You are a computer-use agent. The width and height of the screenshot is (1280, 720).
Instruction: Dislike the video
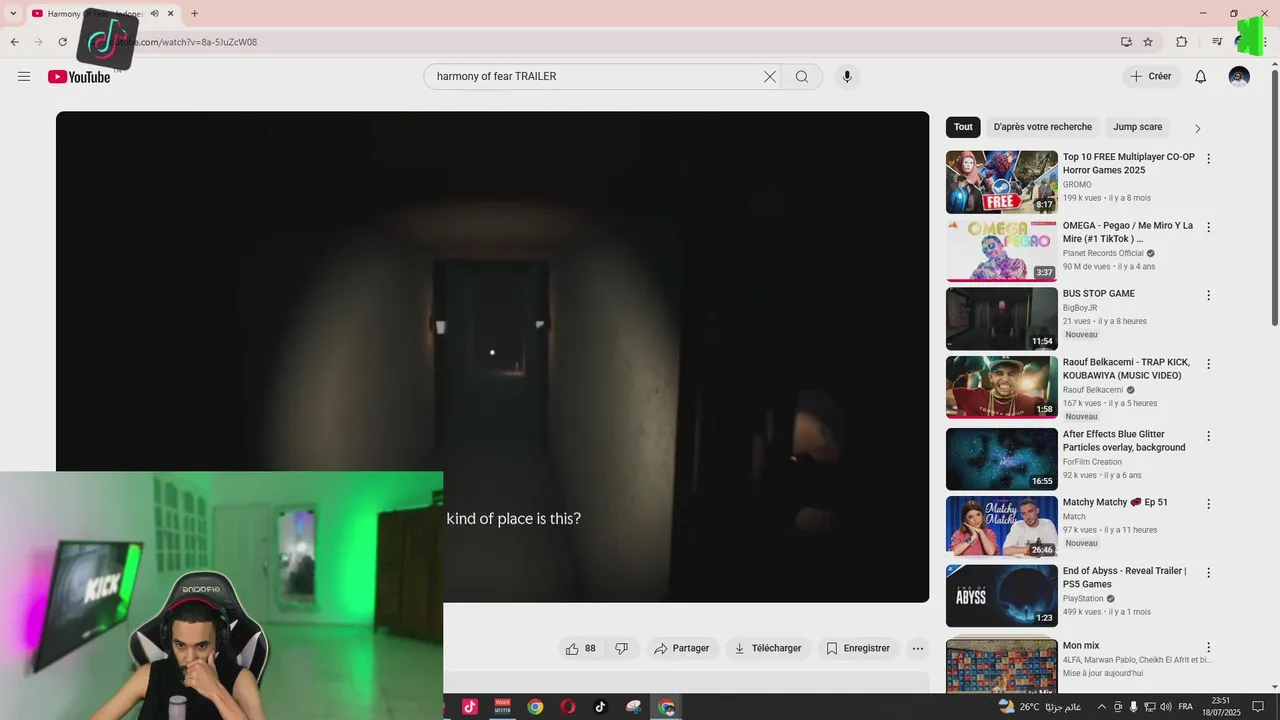[621, 649]
